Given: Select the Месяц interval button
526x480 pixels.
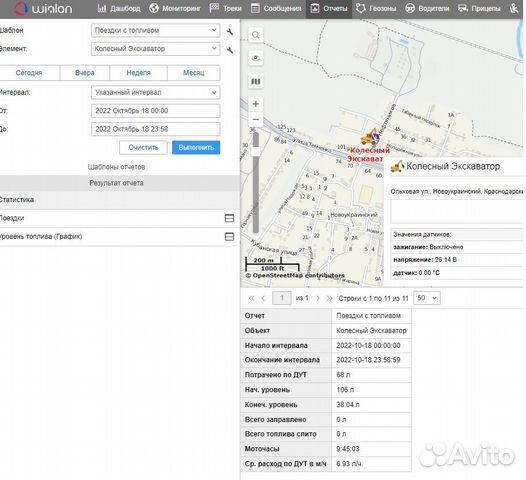Looking at the screenshot, I should coord(194,73).
